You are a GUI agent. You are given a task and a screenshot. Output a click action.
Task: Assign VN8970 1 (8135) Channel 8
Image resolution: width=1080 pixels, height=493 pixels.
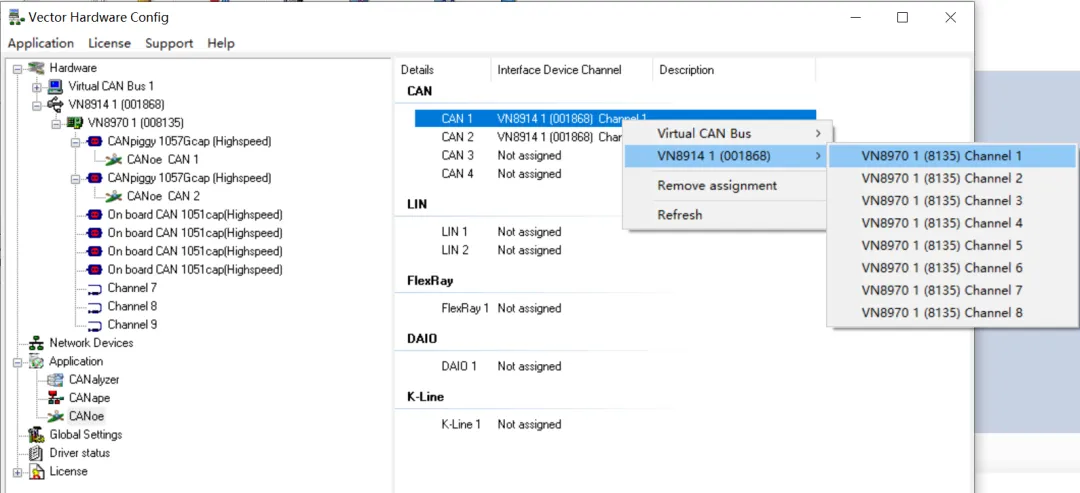click(x=952, y=313)
